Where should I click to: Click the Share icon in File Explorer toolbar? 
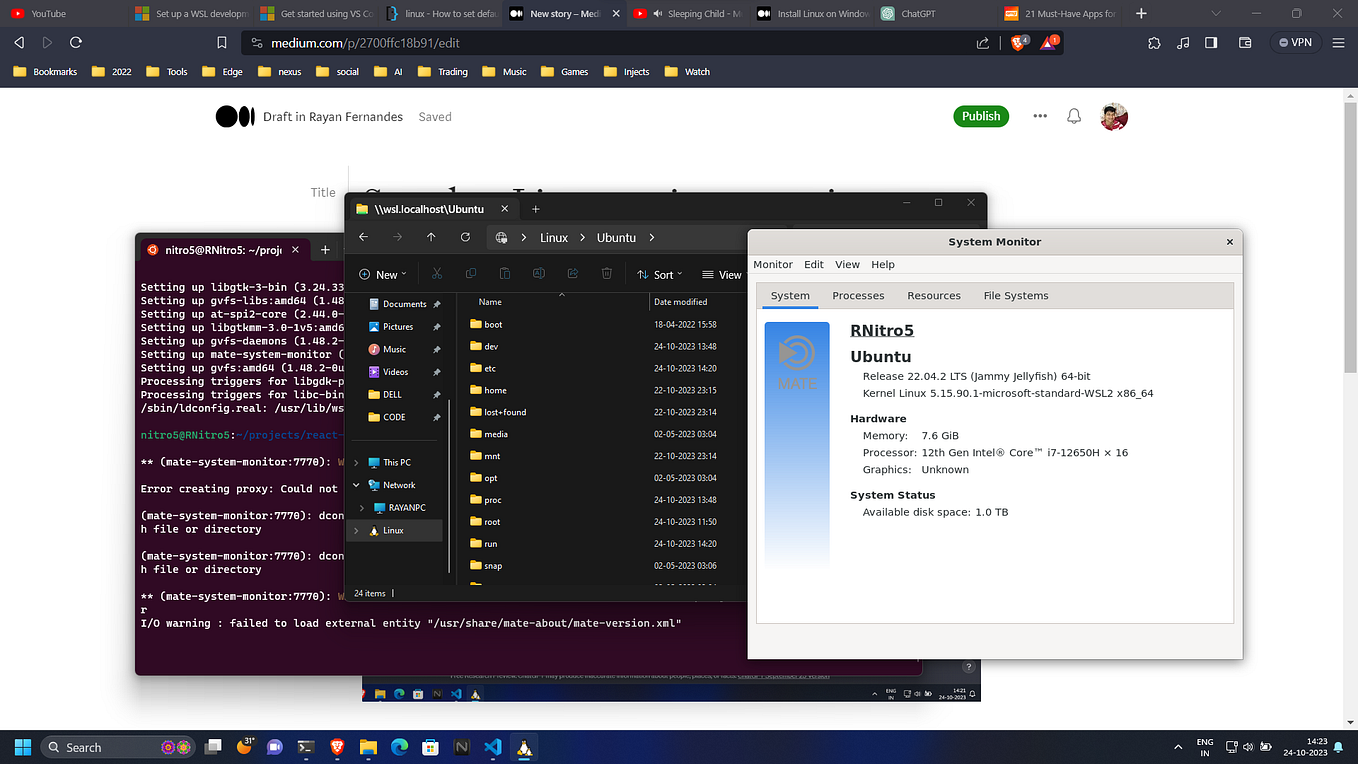coord(572,273)
